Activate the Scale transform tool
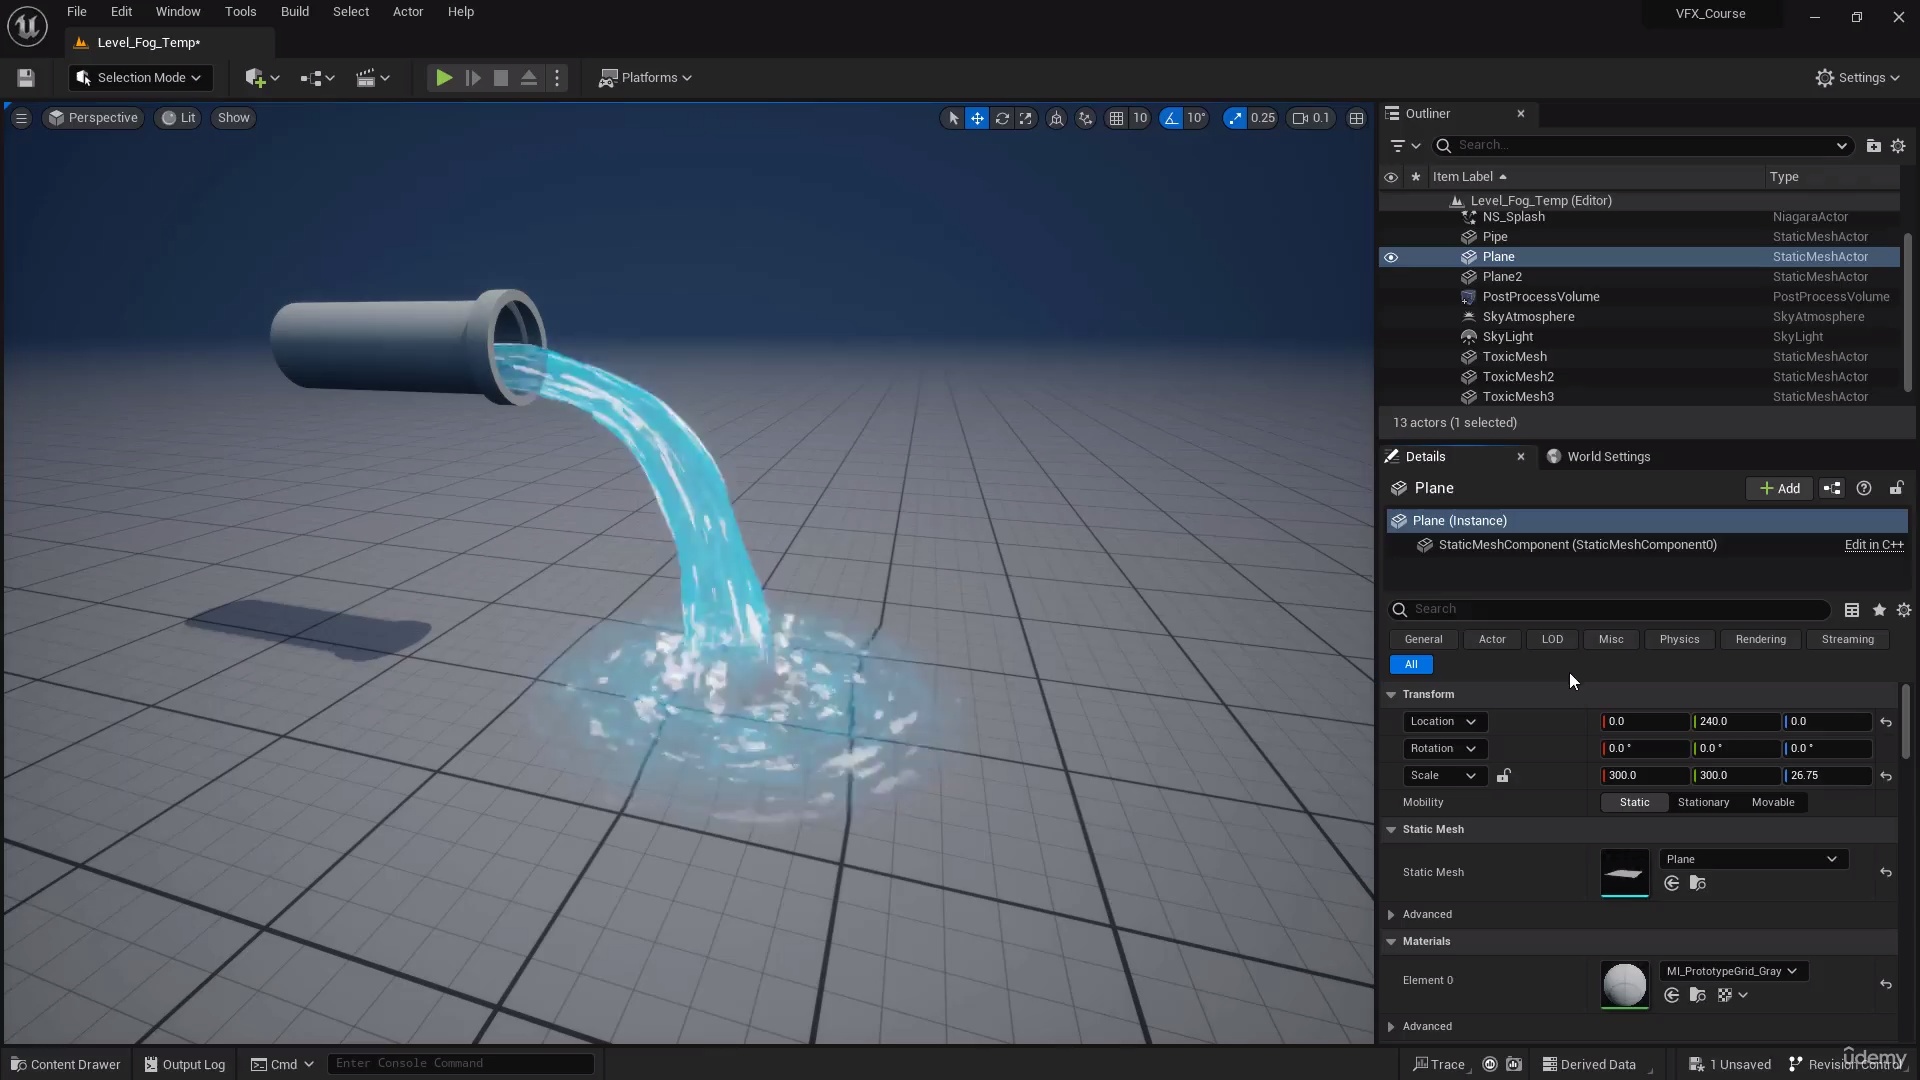This screenshot has width=1920, height=1080. [1027, 118]
